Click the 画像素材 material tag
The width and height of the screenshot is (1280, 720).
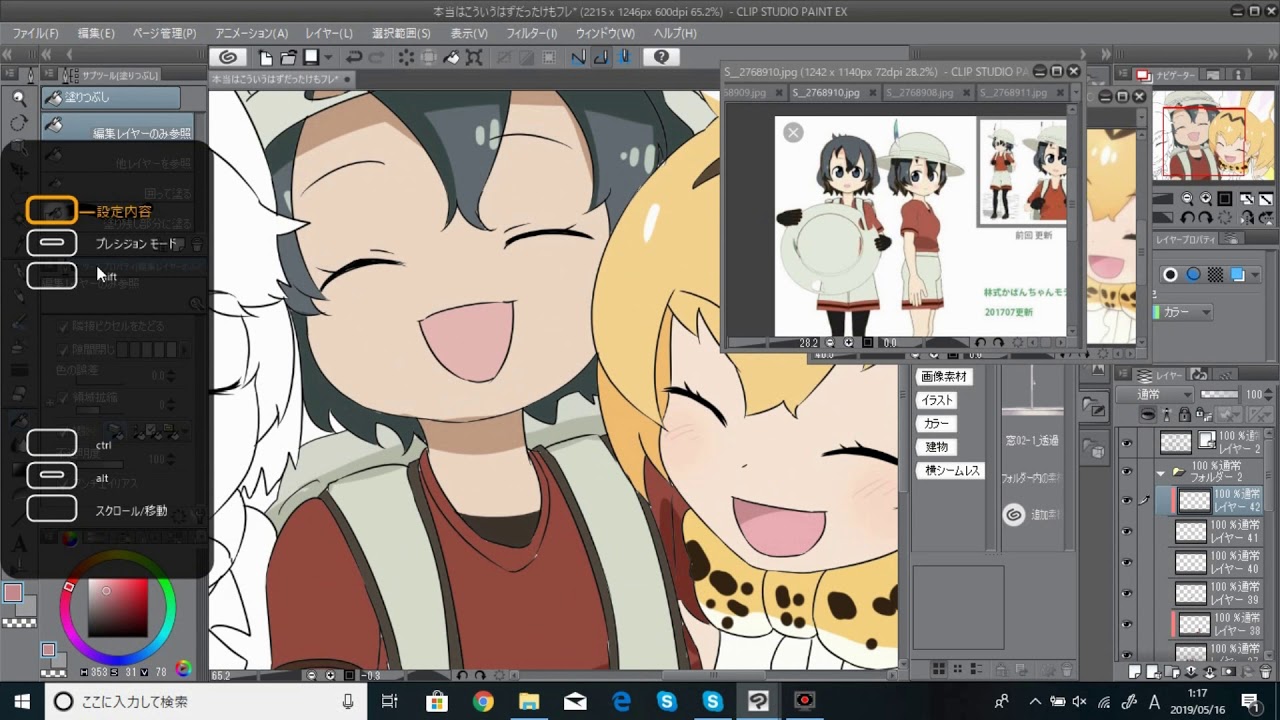(x=944, y=377)
